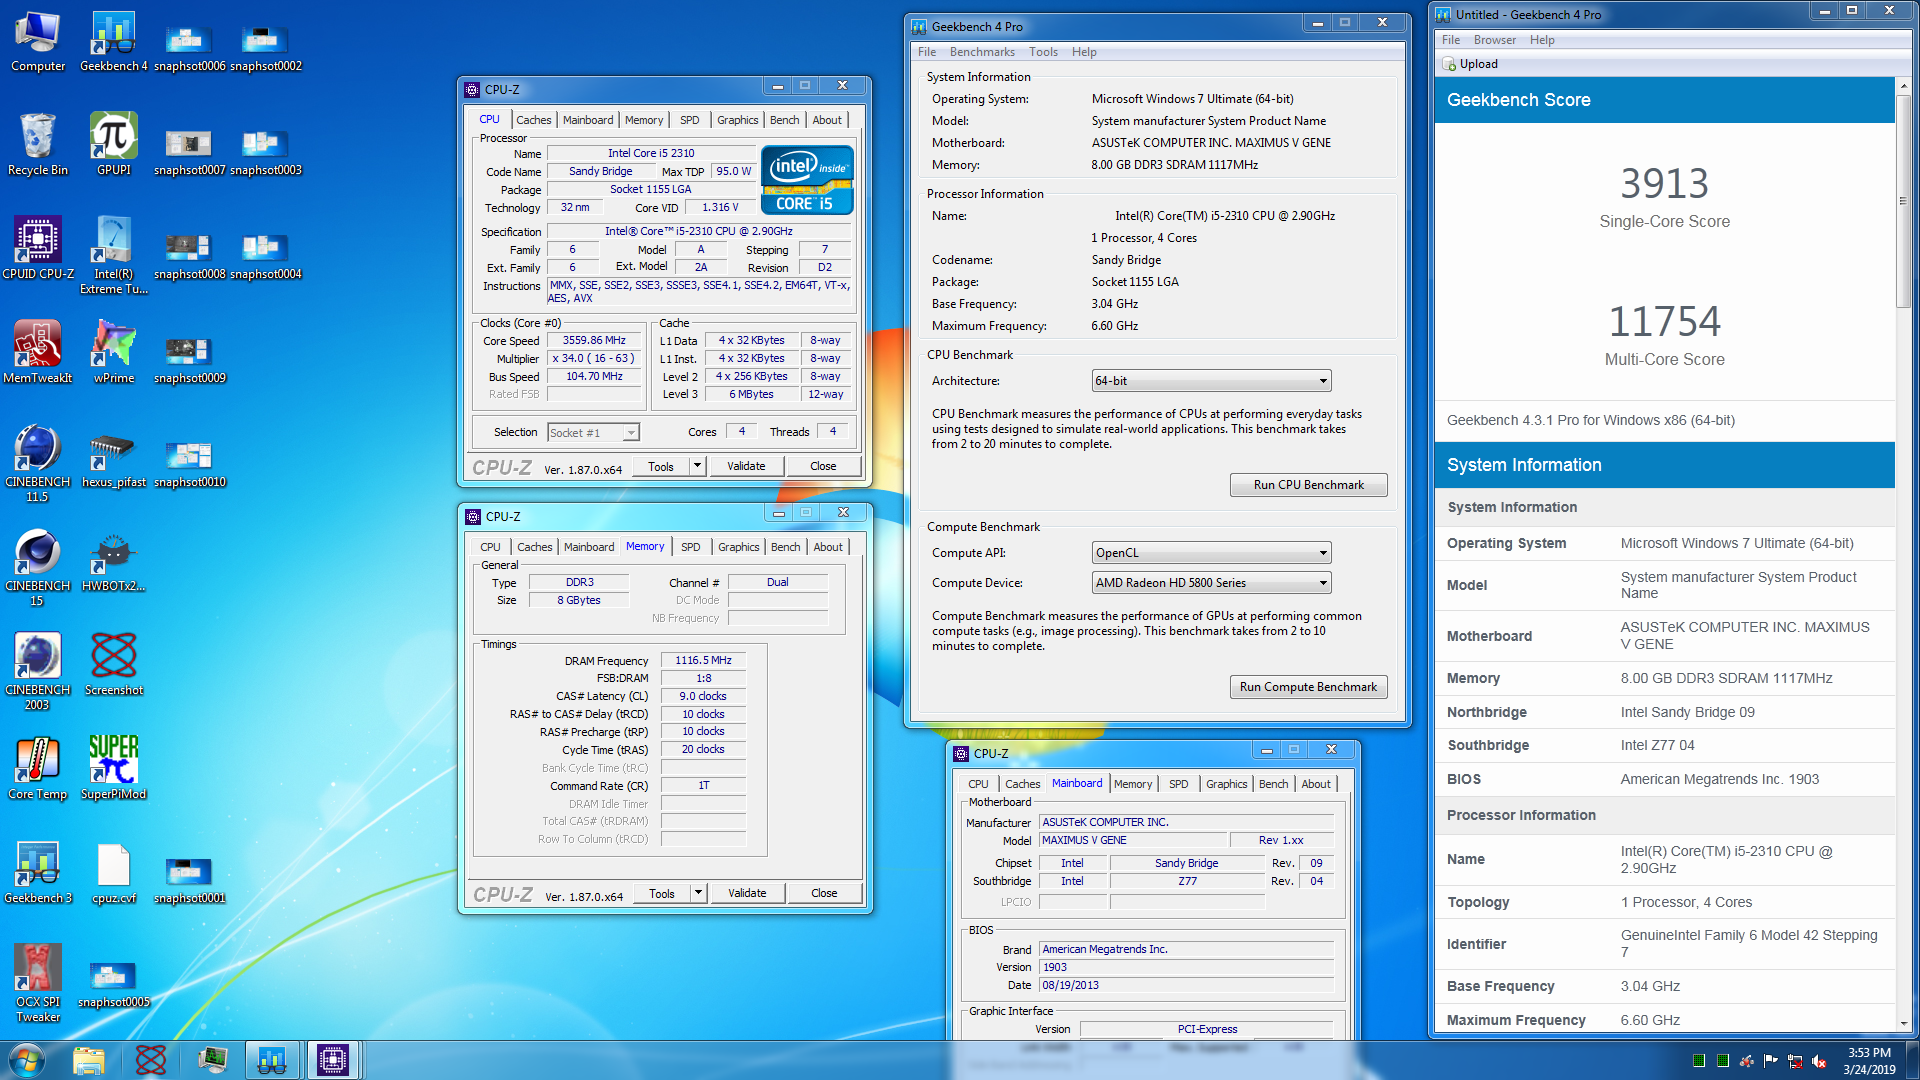
Task: Open the Geekbench 3 desktop shortcut
Action: [38, 873]
